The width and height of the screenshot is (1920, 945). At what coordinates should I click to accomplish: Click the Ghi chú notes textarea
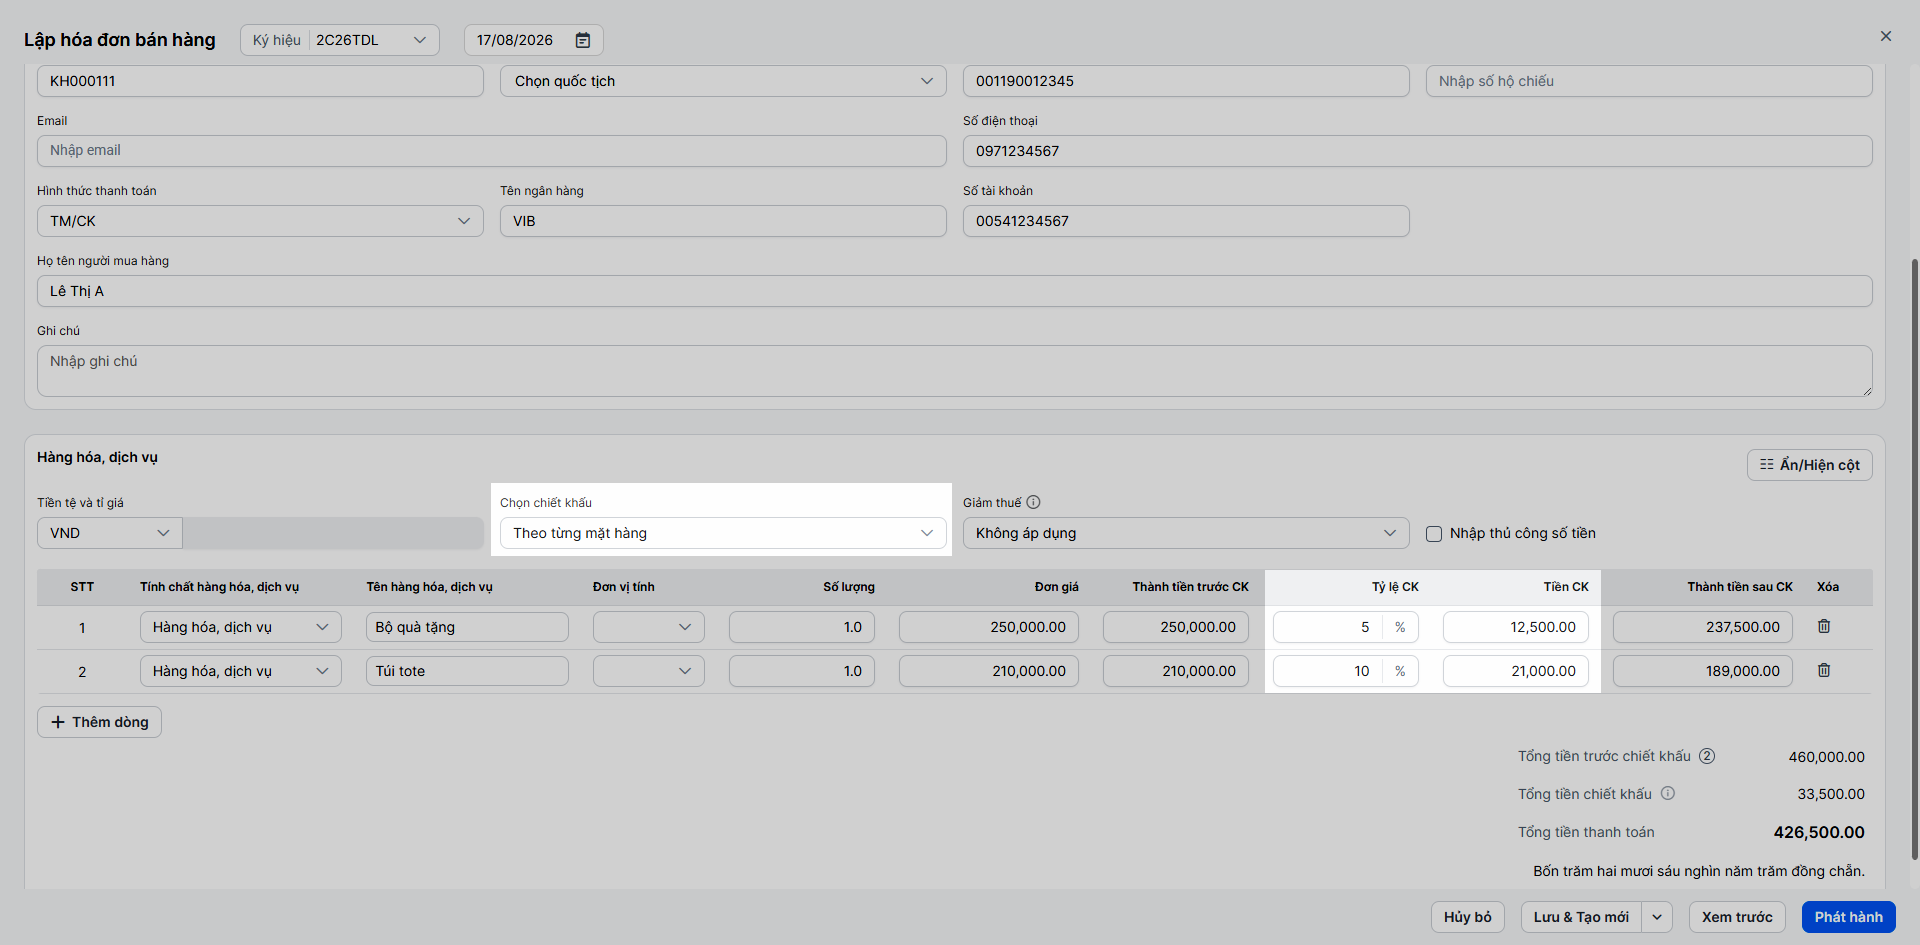click(955, 371)
